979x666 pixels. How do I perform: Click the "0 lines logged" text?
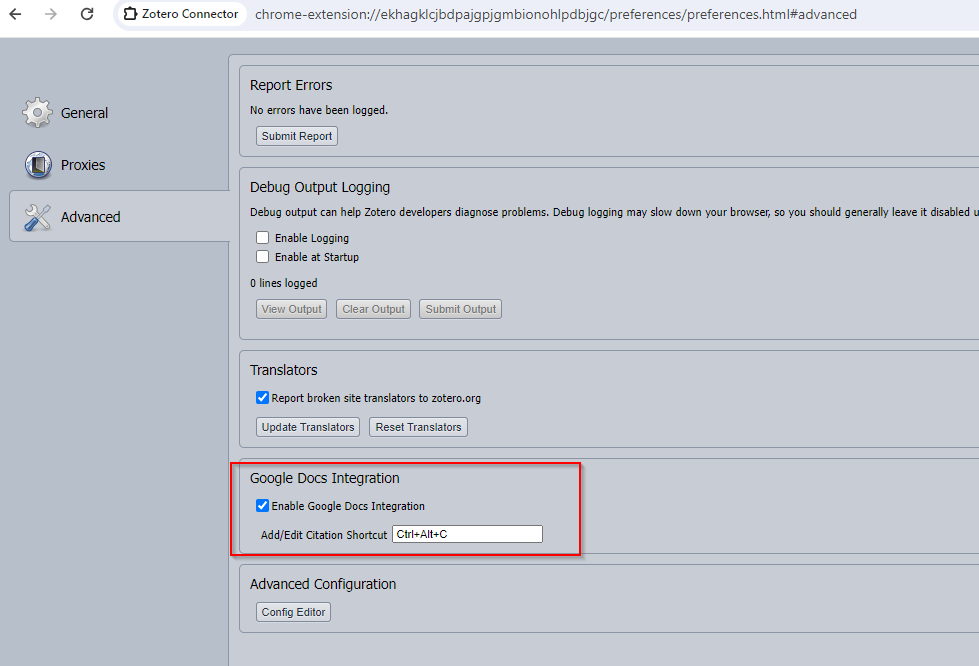pos(283,283)
